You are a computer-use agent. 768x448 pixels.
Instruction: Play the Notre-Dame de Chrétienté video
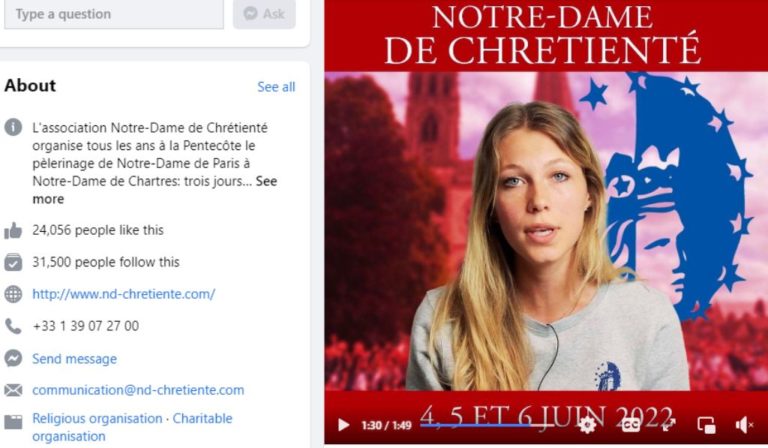coord(343,424)
